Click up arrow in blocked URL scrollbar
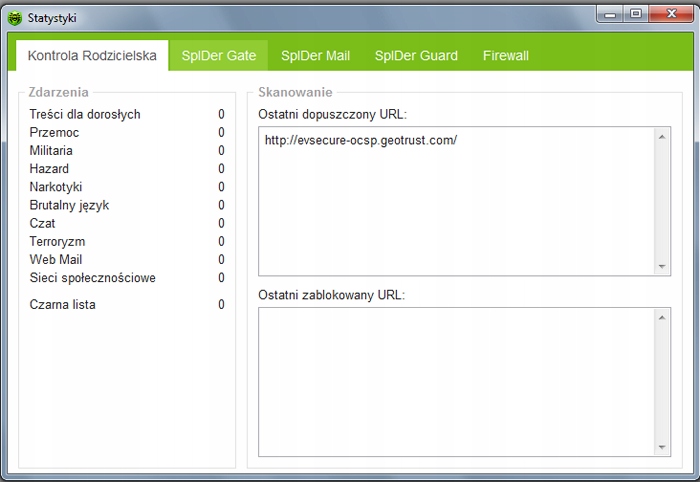Viewport: 700px width, 482px height. [x=662, y=317]
